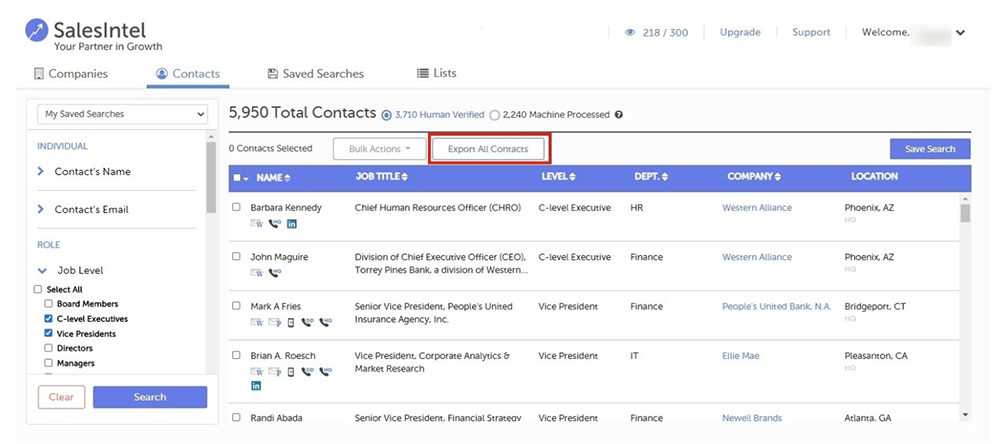Image resolution: width=1008 pixels, height=444 pixels.
Task: Select the 3,710 Human Verified radio button
Action: (x=386, y=115)
